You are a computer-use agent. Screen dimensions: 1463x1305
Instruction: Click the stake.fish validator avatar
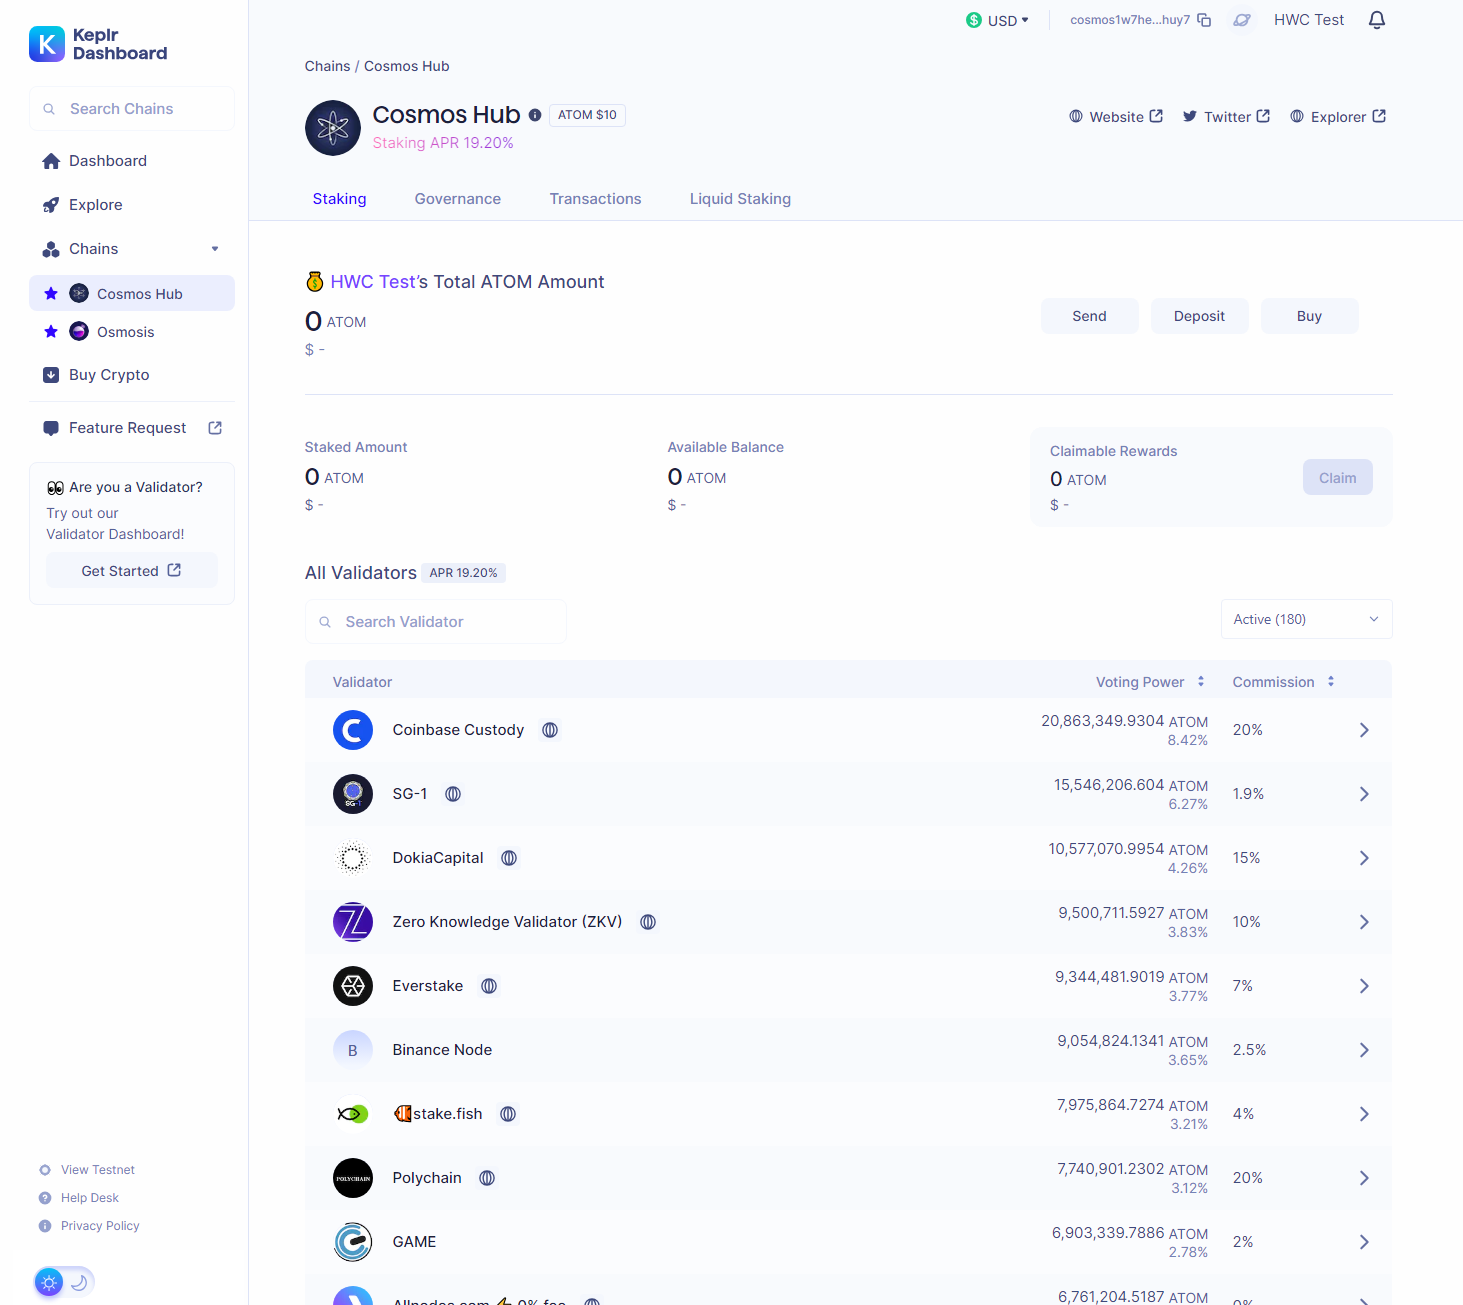click(353, 1114)
